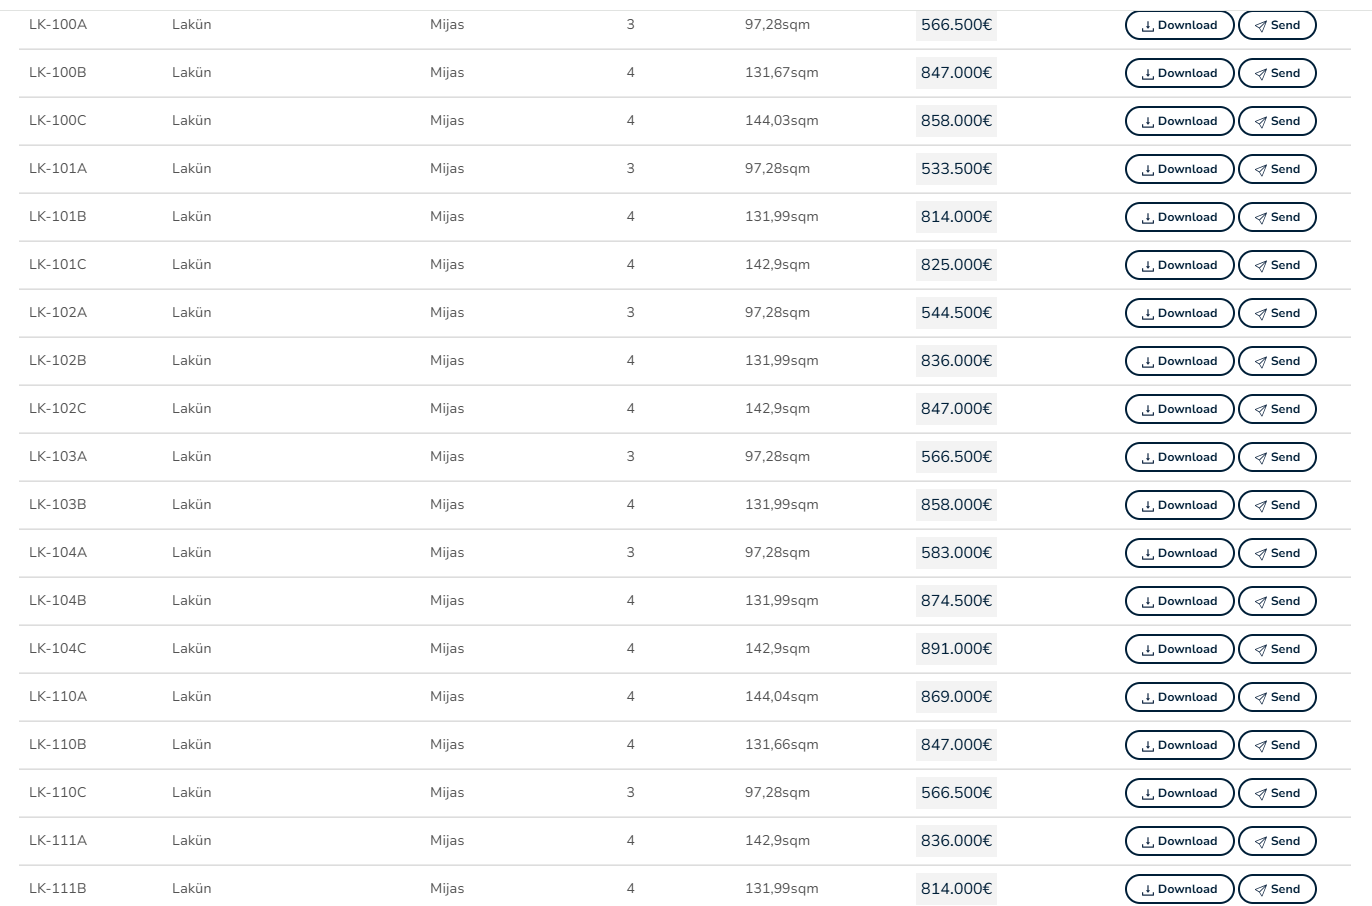Screen dimensions: 1372x906
Task: Click download icon in LK-101A row
Action: tap(1148, 170)
